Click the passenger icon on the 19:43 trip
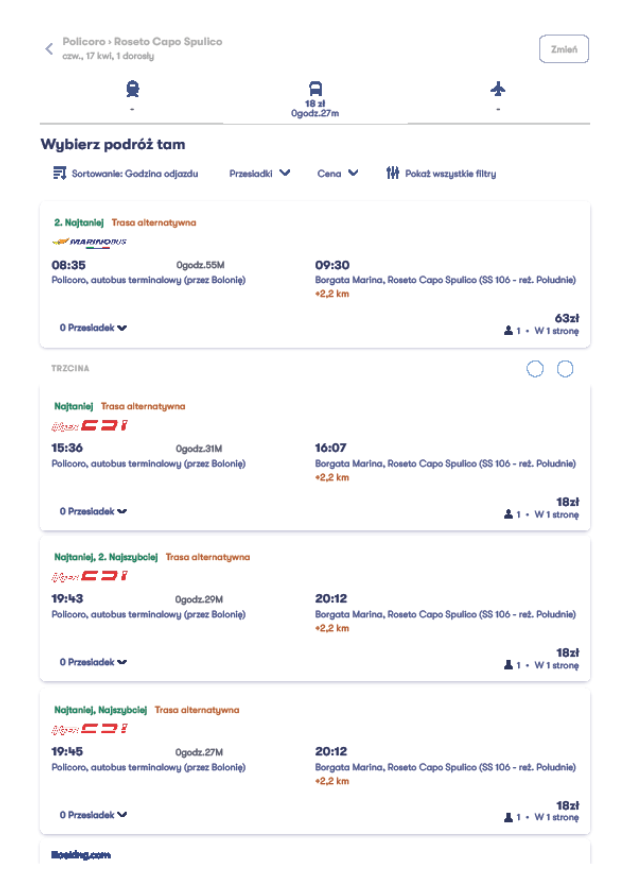 pos(508,665)
